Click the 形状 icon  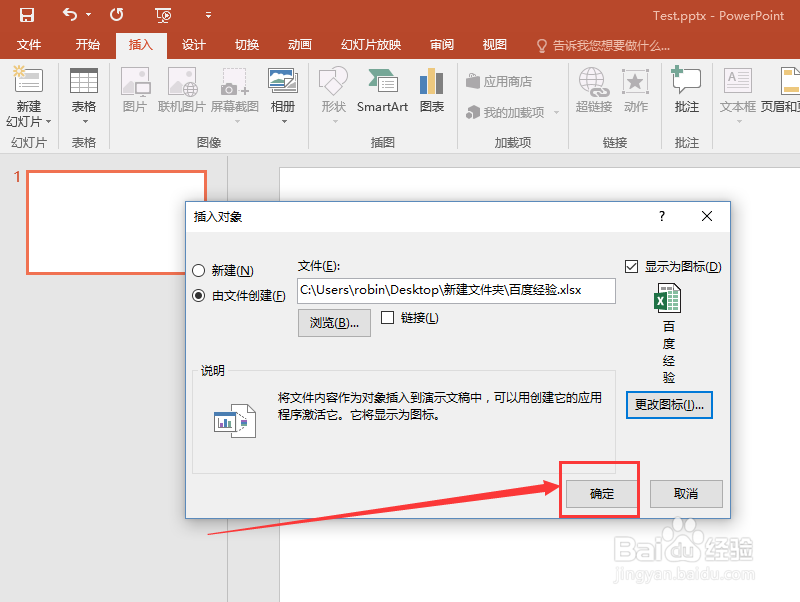(x=333, y=81)
